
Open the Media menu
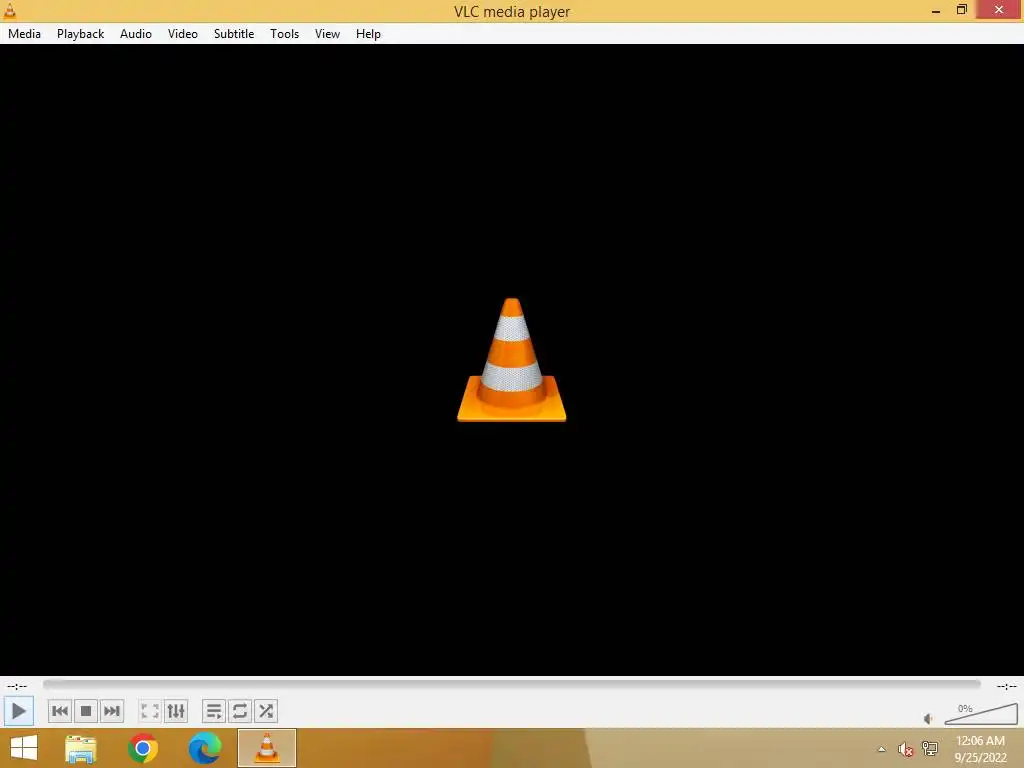pyautogui.click(x=24, y=34)
